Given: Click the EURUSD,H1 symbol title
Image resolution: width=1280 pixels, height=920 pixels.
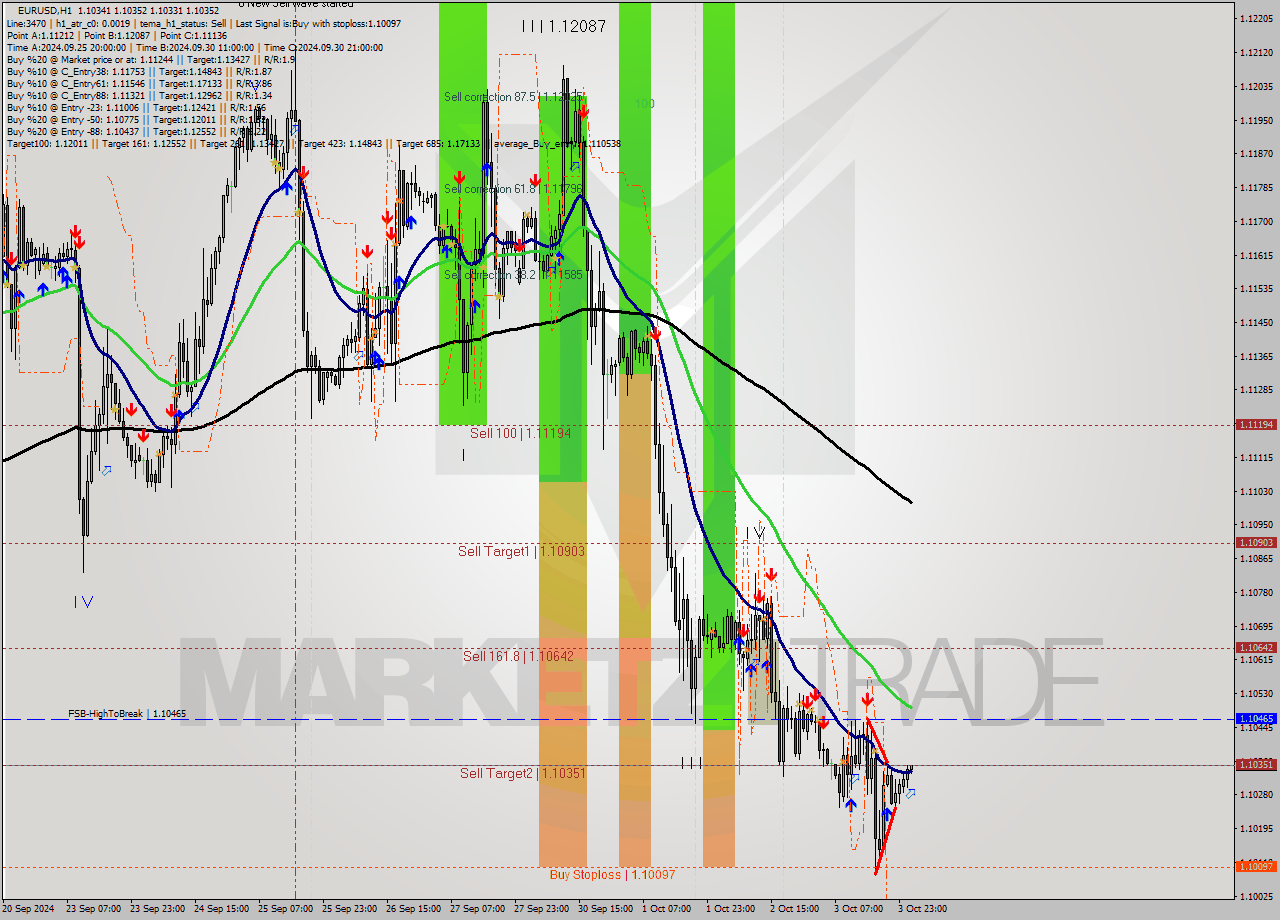Looking at the screenshot, I should coord(46,11).
